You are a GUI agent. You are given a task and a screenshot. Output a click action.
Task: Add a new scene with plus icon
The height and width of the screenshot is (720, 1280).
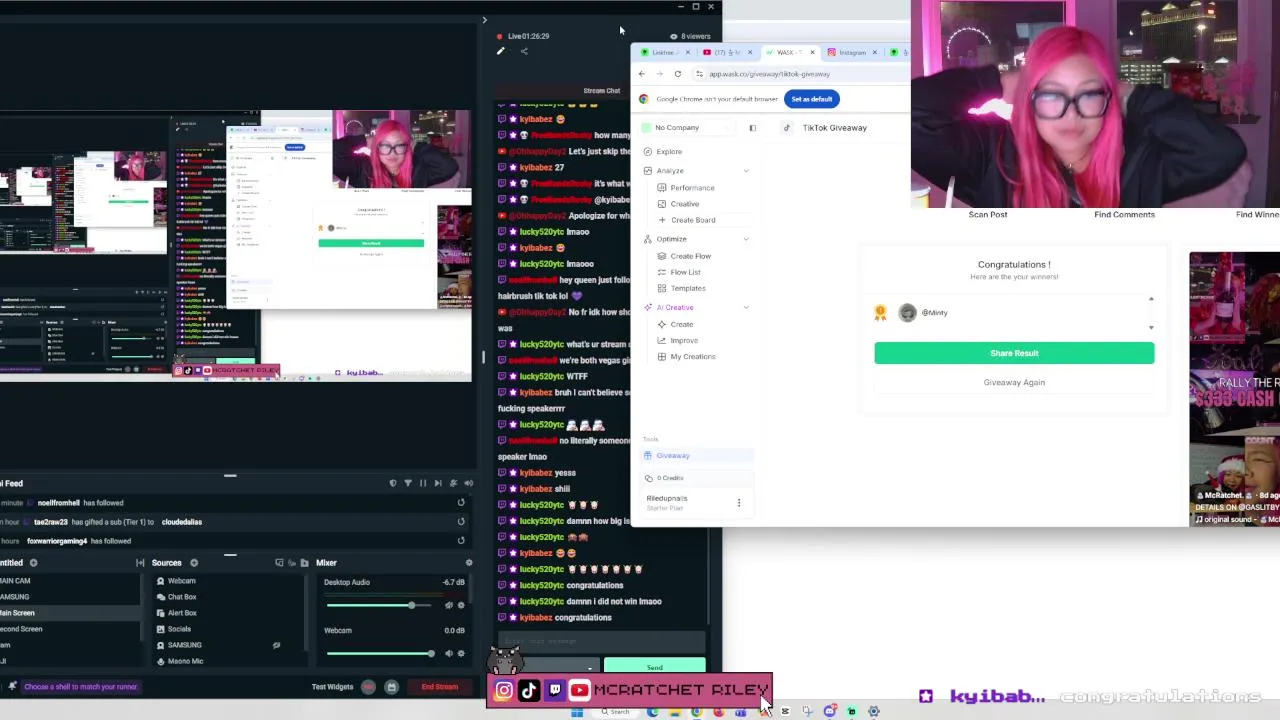click(33, 563)
